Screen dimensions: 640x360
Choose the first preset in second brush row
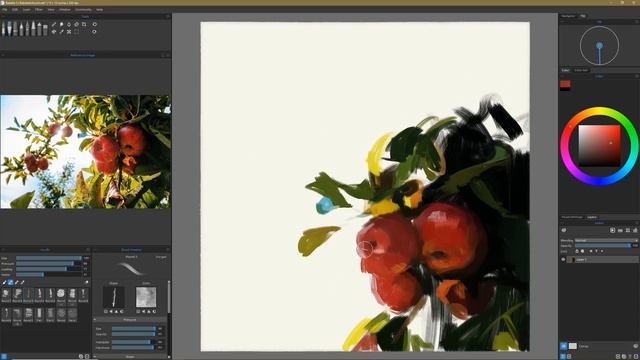tap(6, 315)
